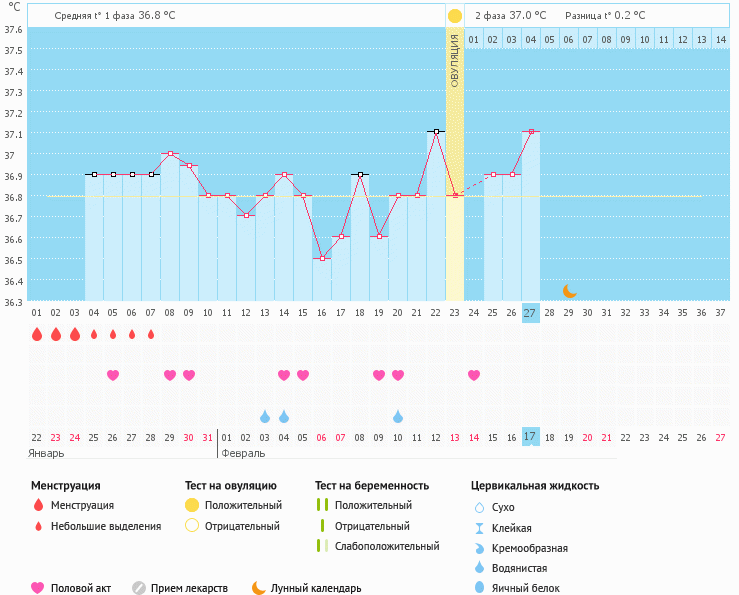Click the blue fluid drop on cycle day 20
The image size is (739, 595).
(x=398, y=416)
